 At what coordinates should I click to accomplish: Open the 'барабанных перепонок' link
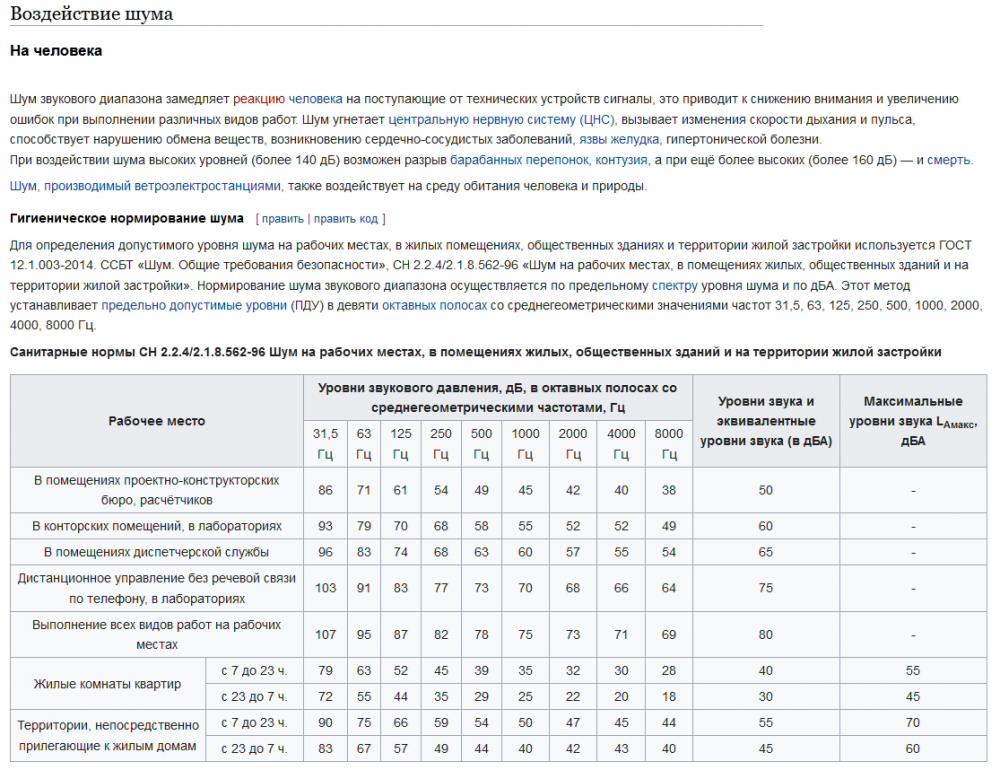[x=520, y=159]
